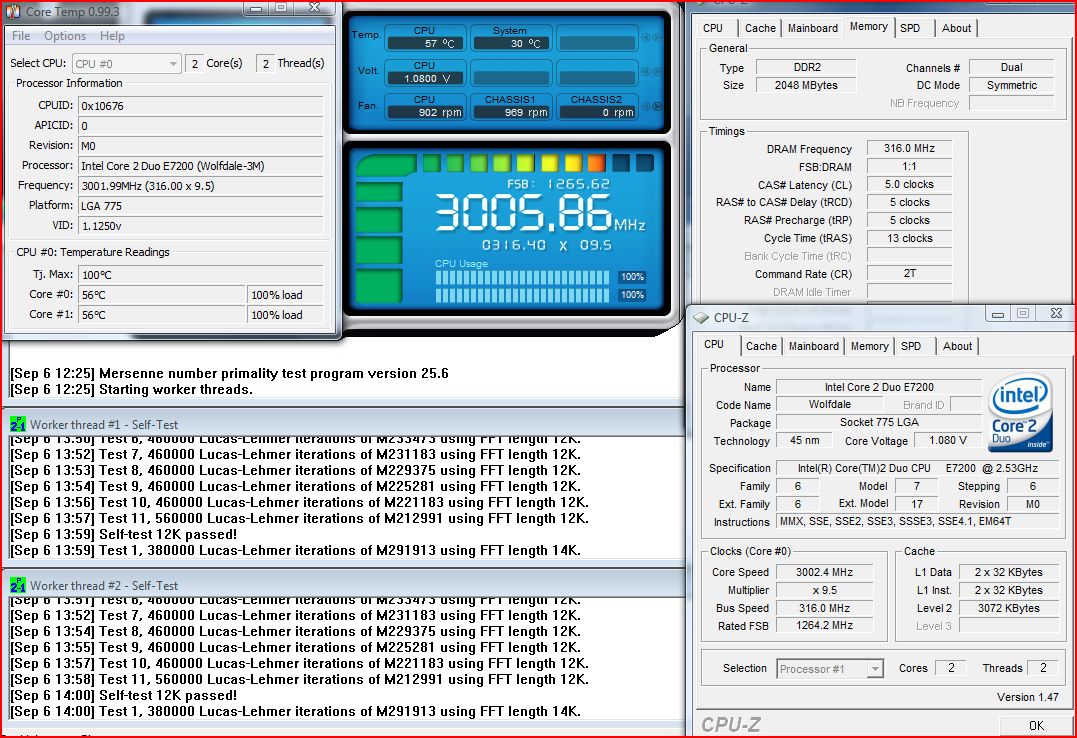The width and height of the screenshot is (1077, 738).
Task: Click the CPU temperature 57 °C readout
Action: (x=425, y=43)
